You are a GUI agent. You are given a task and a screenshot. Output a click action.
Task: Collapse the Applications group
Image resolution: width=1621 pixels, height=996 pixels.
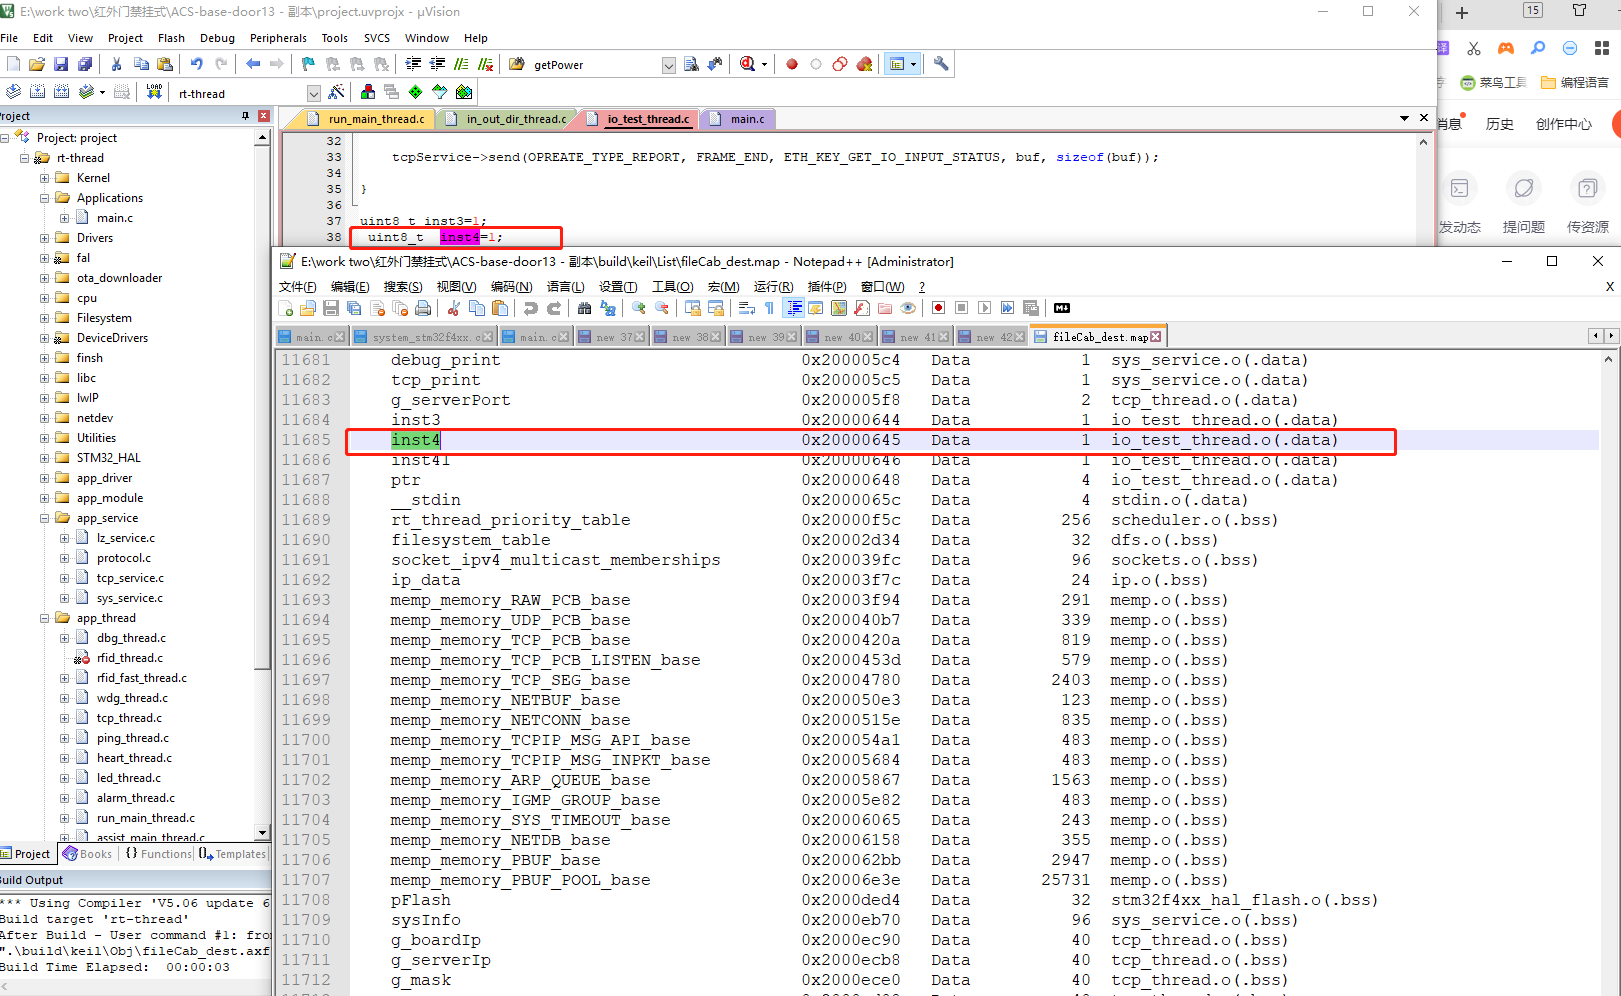coord(44,198)
